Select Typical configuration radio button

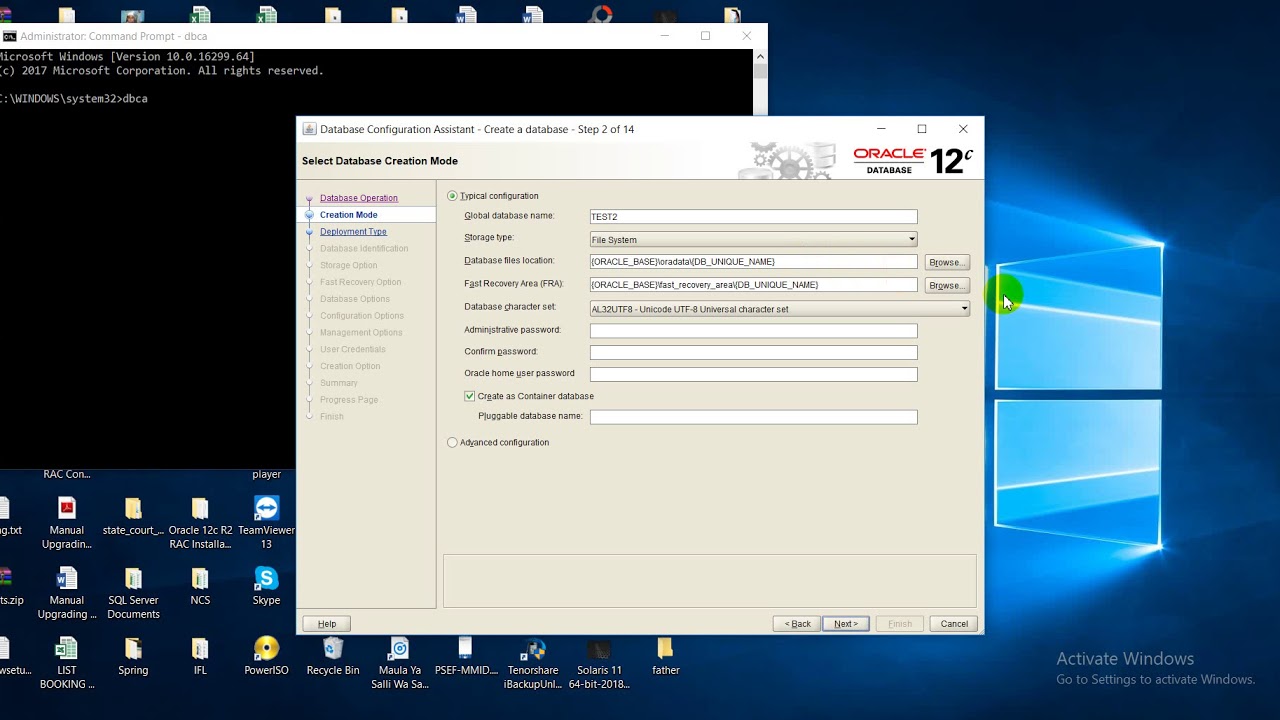453,196
